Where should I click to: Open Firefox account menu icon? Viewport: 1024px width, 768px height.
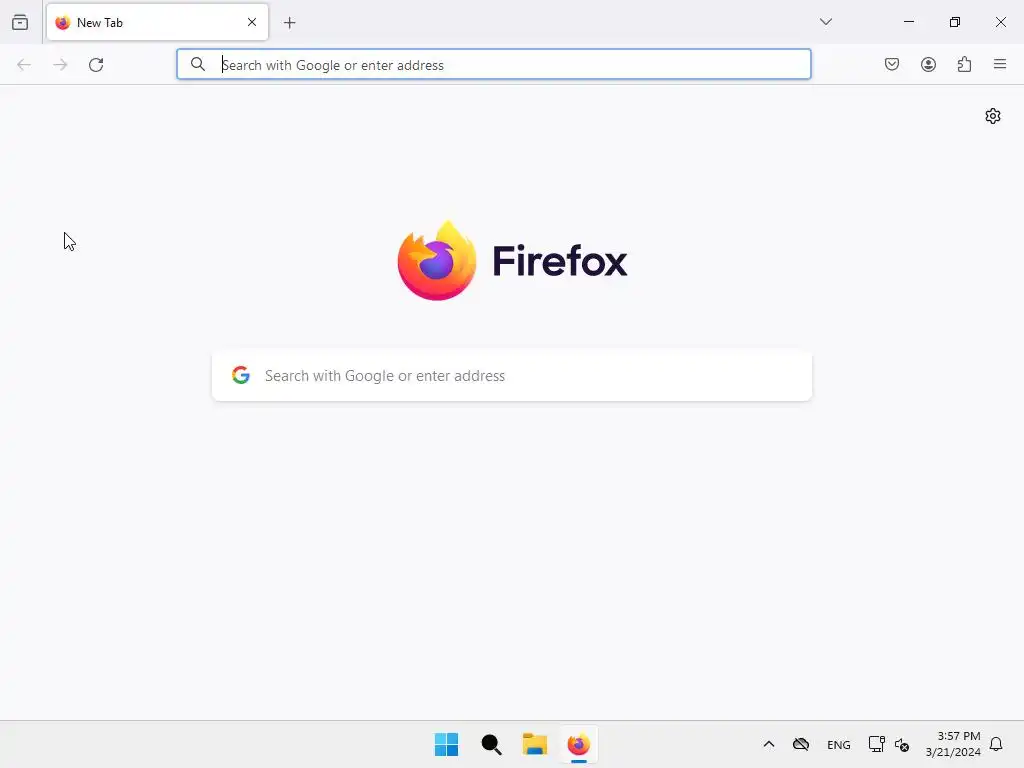tap(928, 64)
